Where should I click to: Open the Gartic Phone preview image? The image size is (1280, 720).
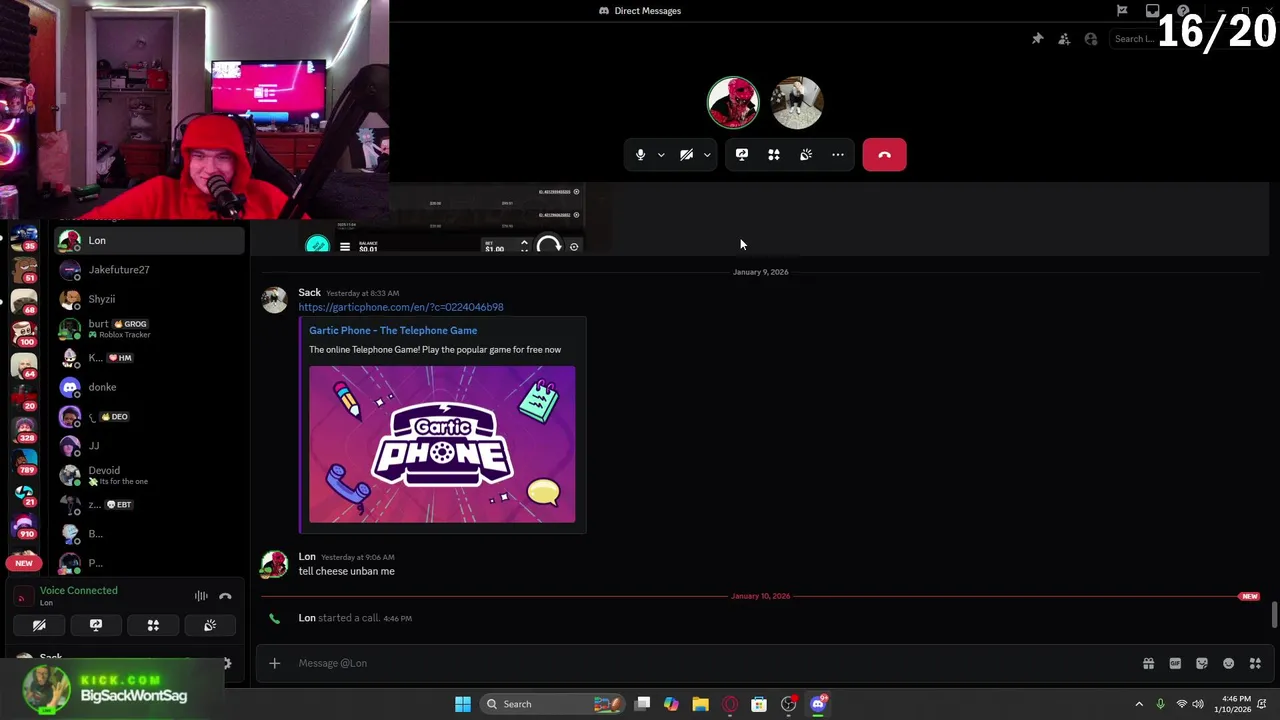point(442,444)
